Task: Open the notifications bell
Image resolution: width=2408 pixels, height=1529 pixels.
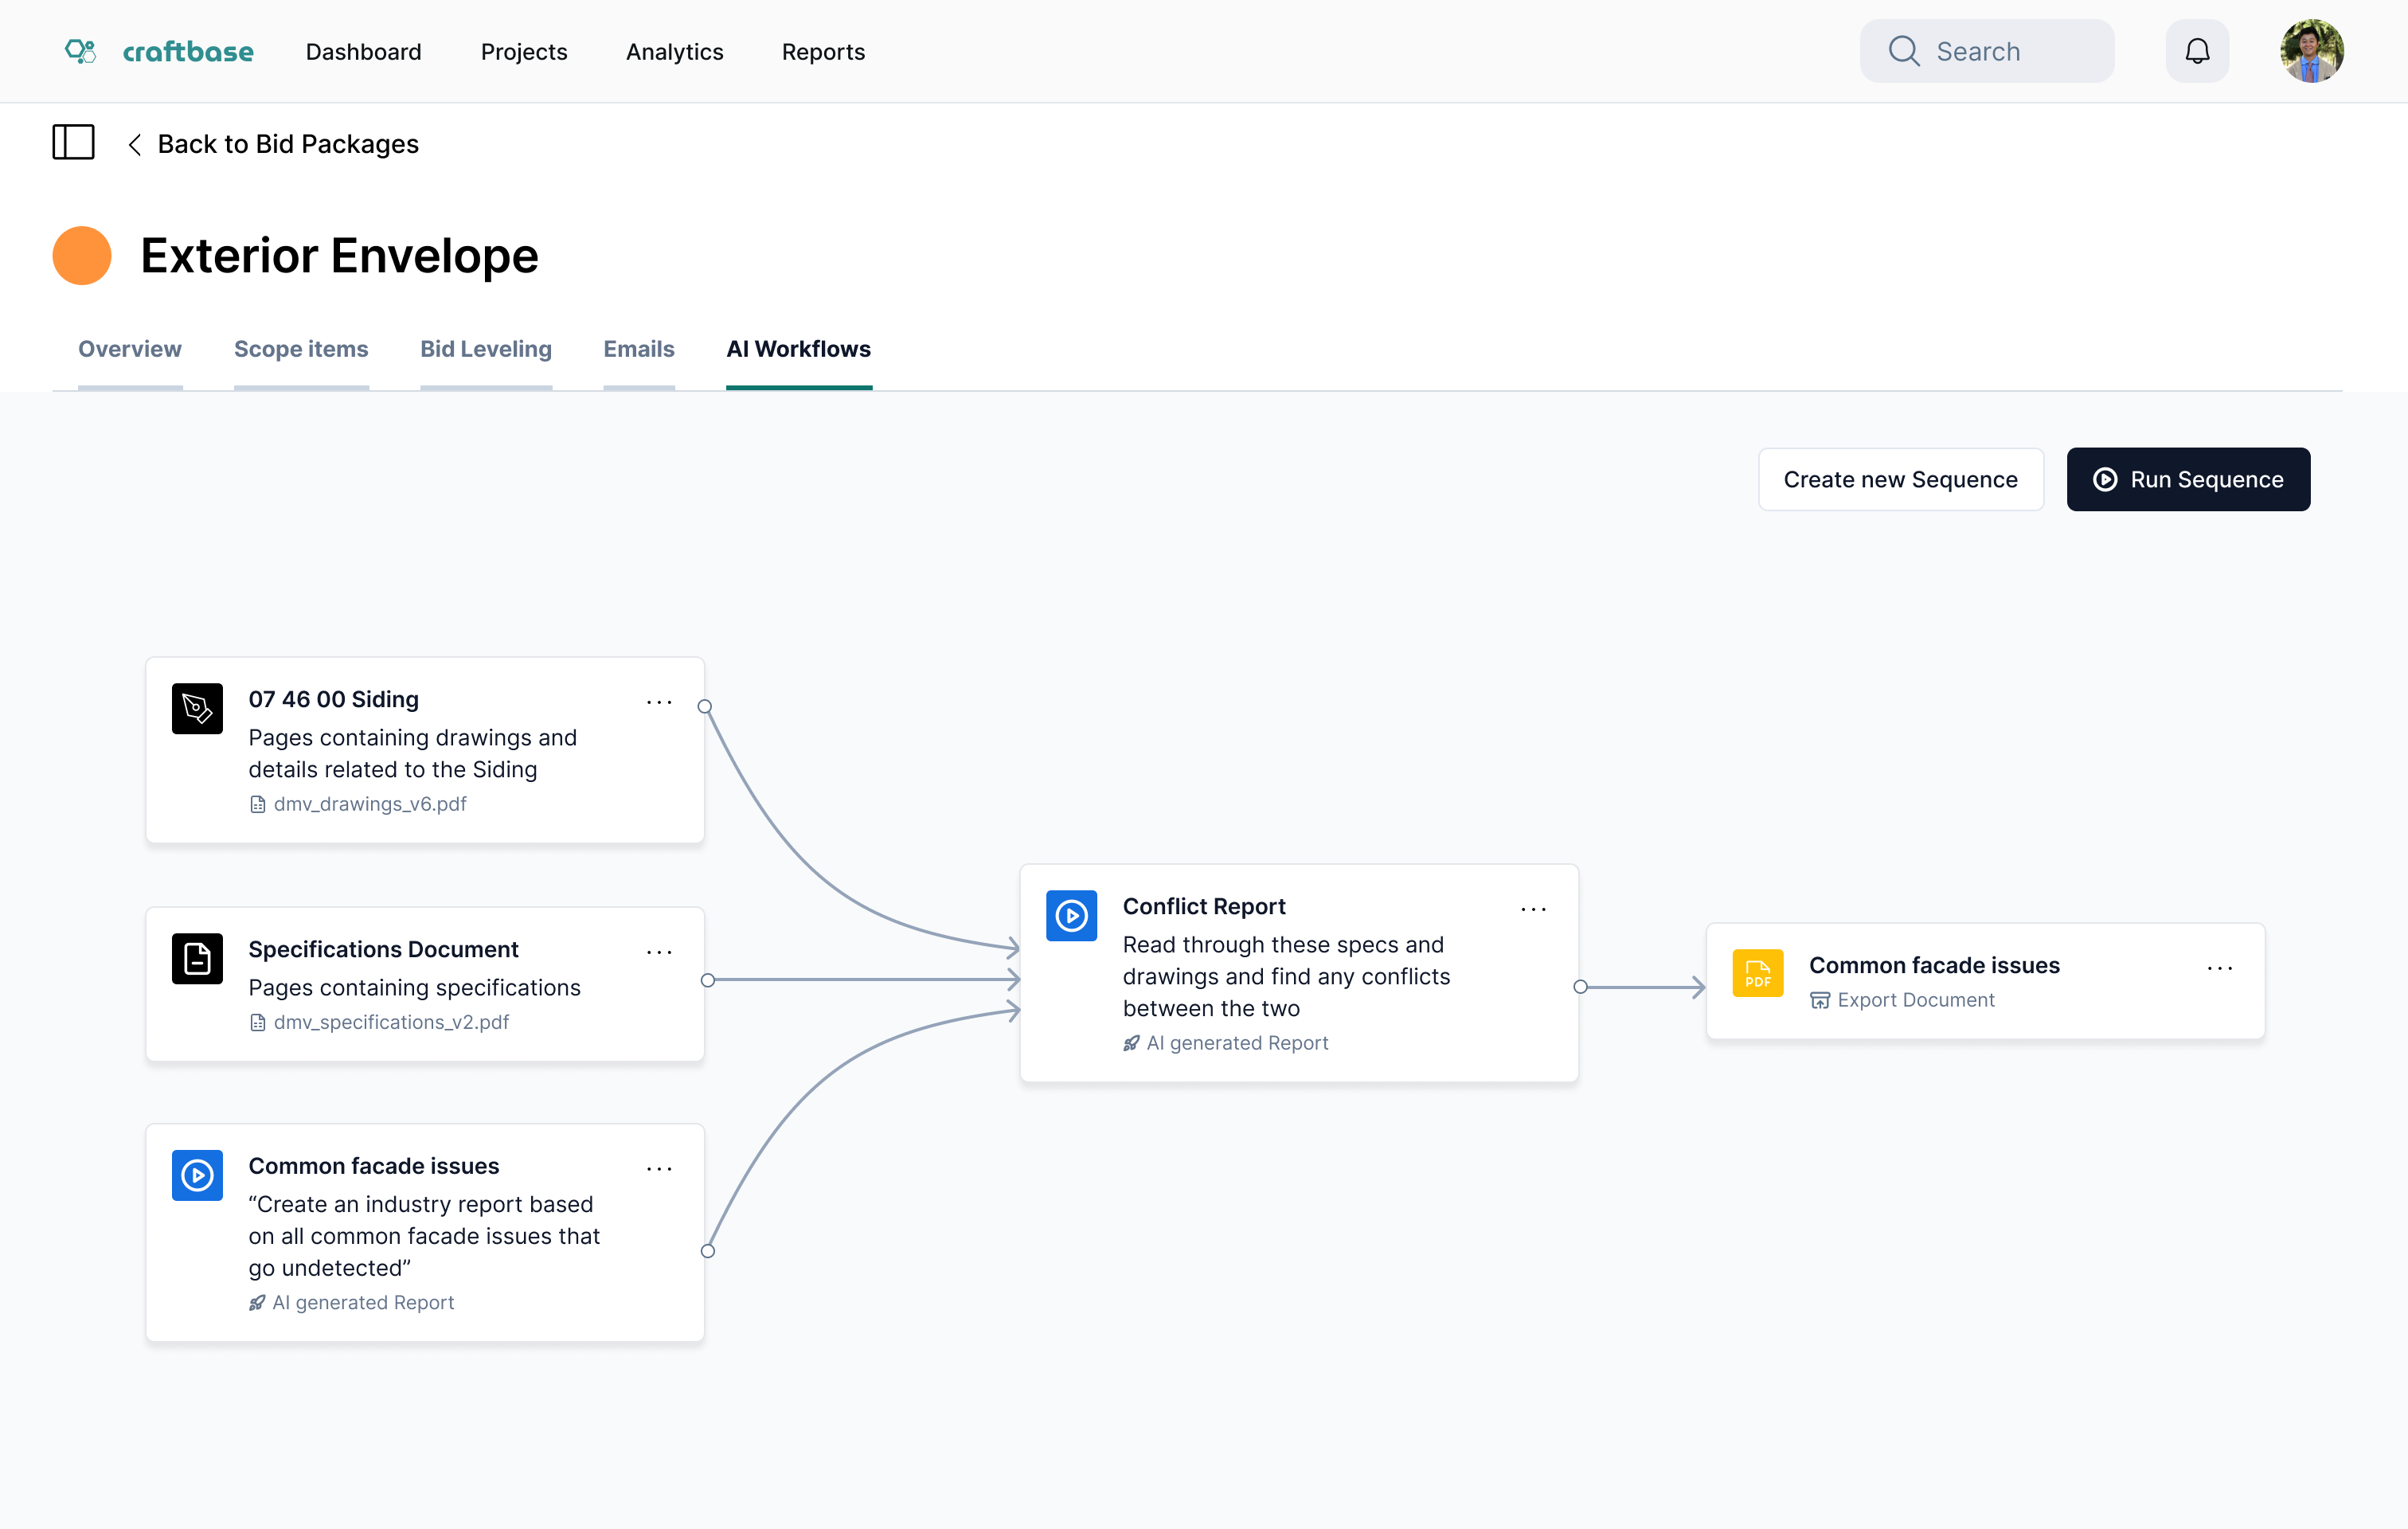Action: tap(2196, 51)
